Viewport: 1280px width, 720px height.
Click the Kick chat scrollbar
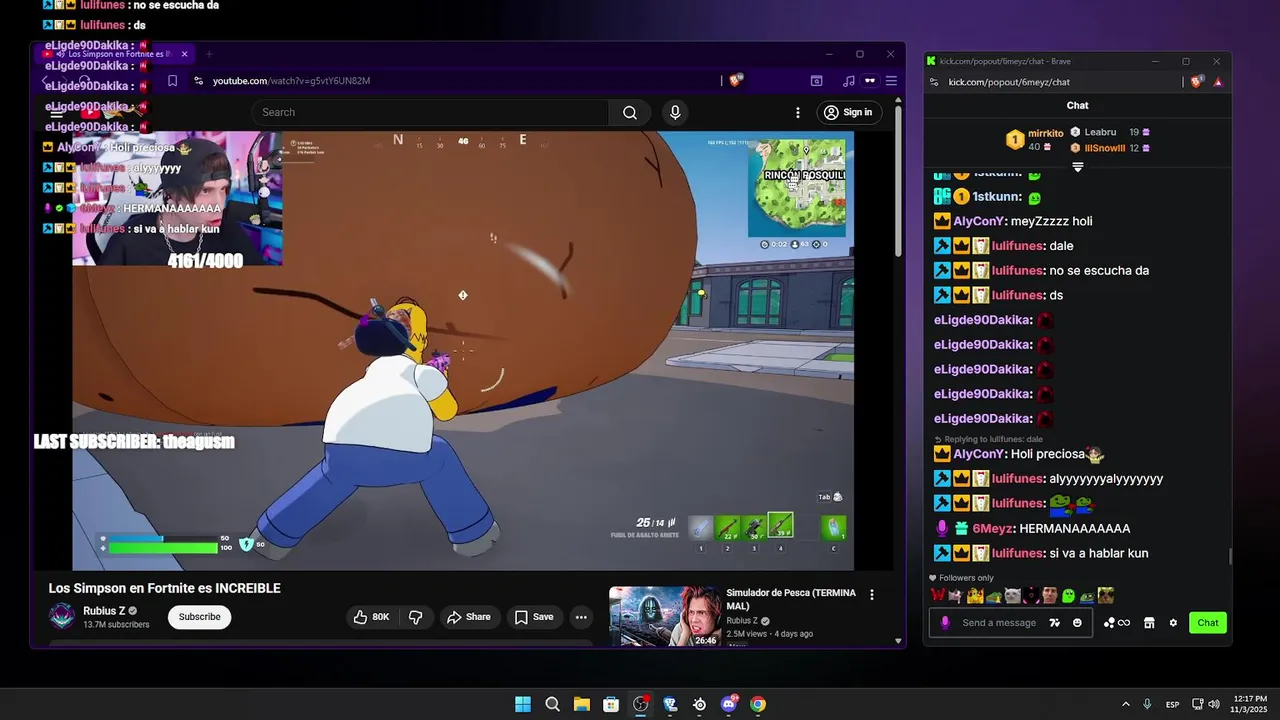(1230, 556)
